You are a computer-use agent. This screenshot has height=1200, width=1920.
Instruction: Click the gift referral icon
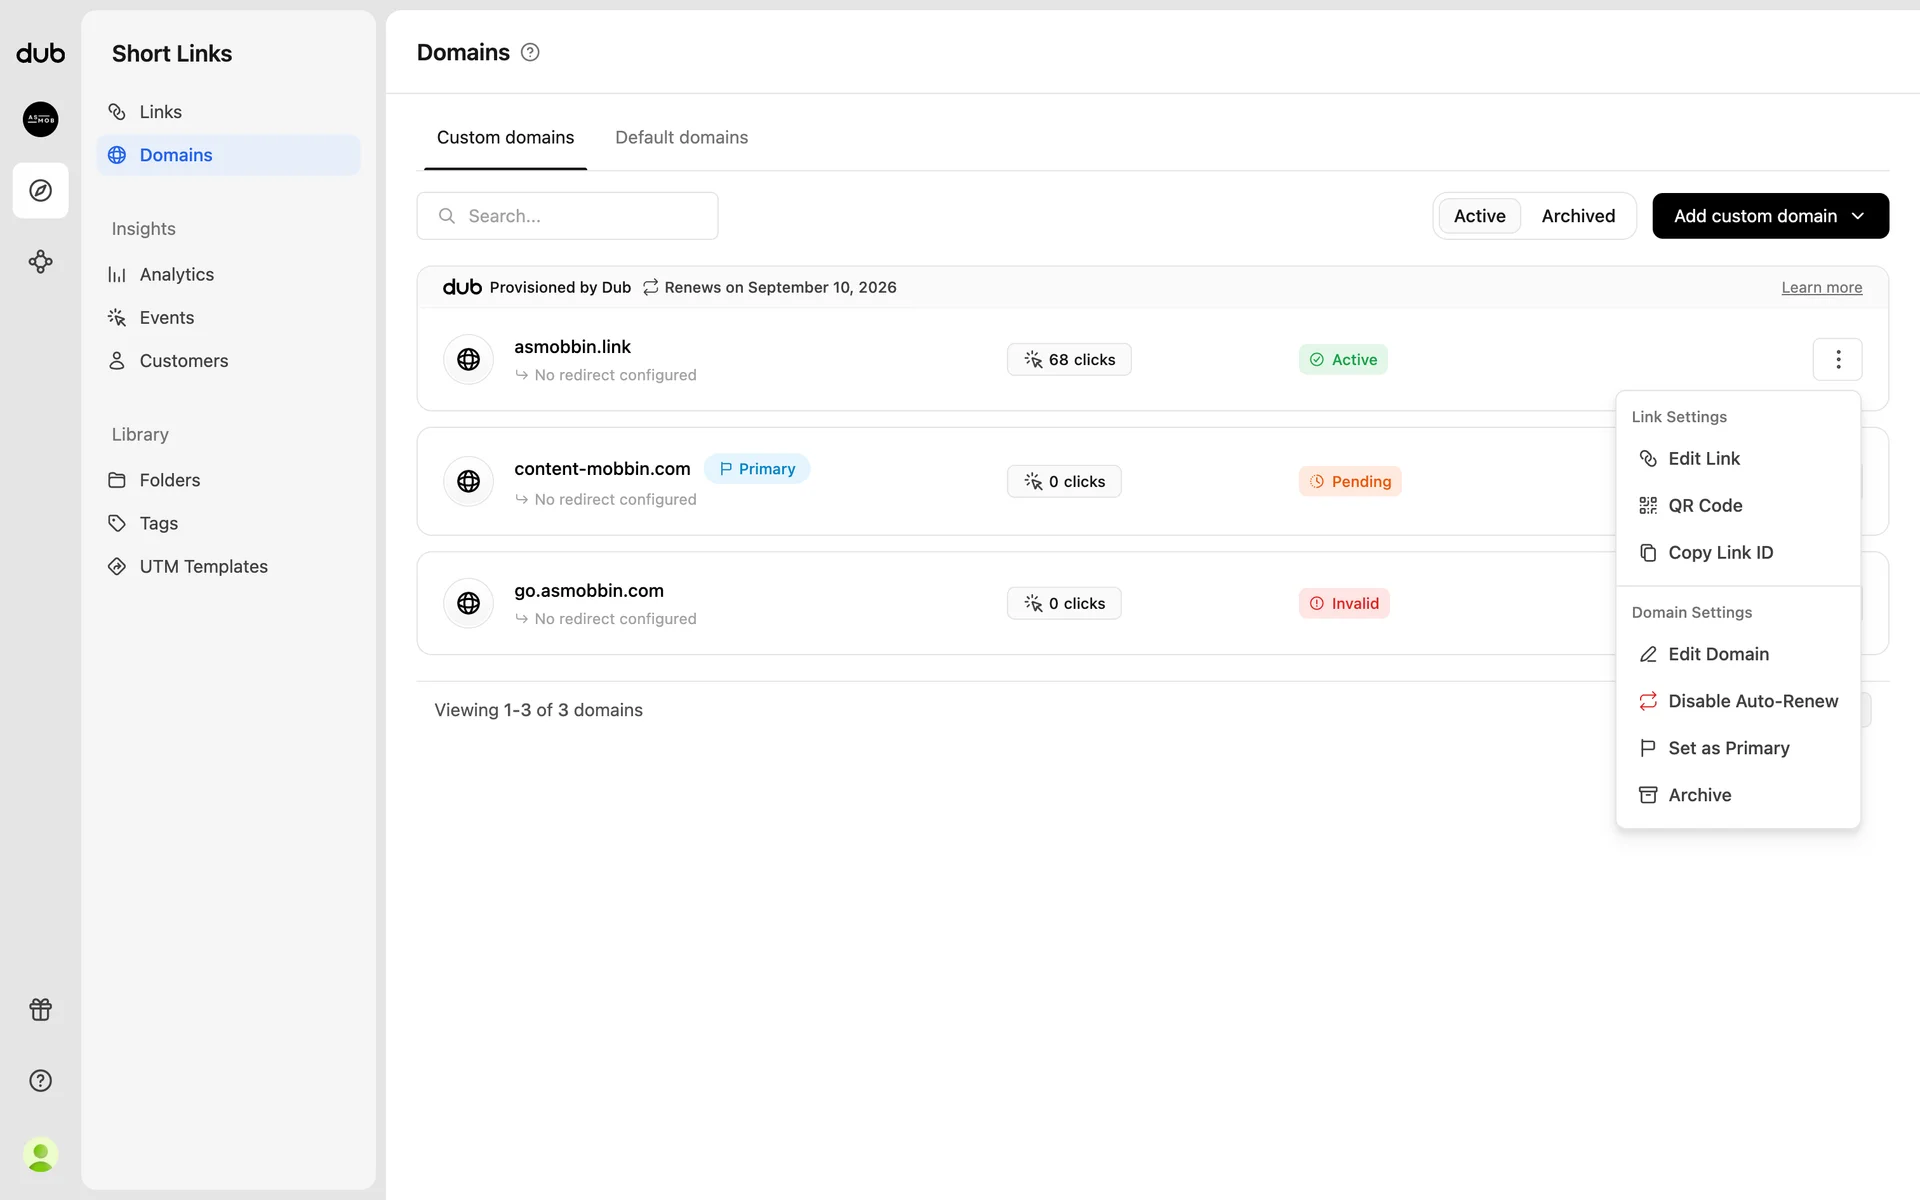pos(40,1009)
